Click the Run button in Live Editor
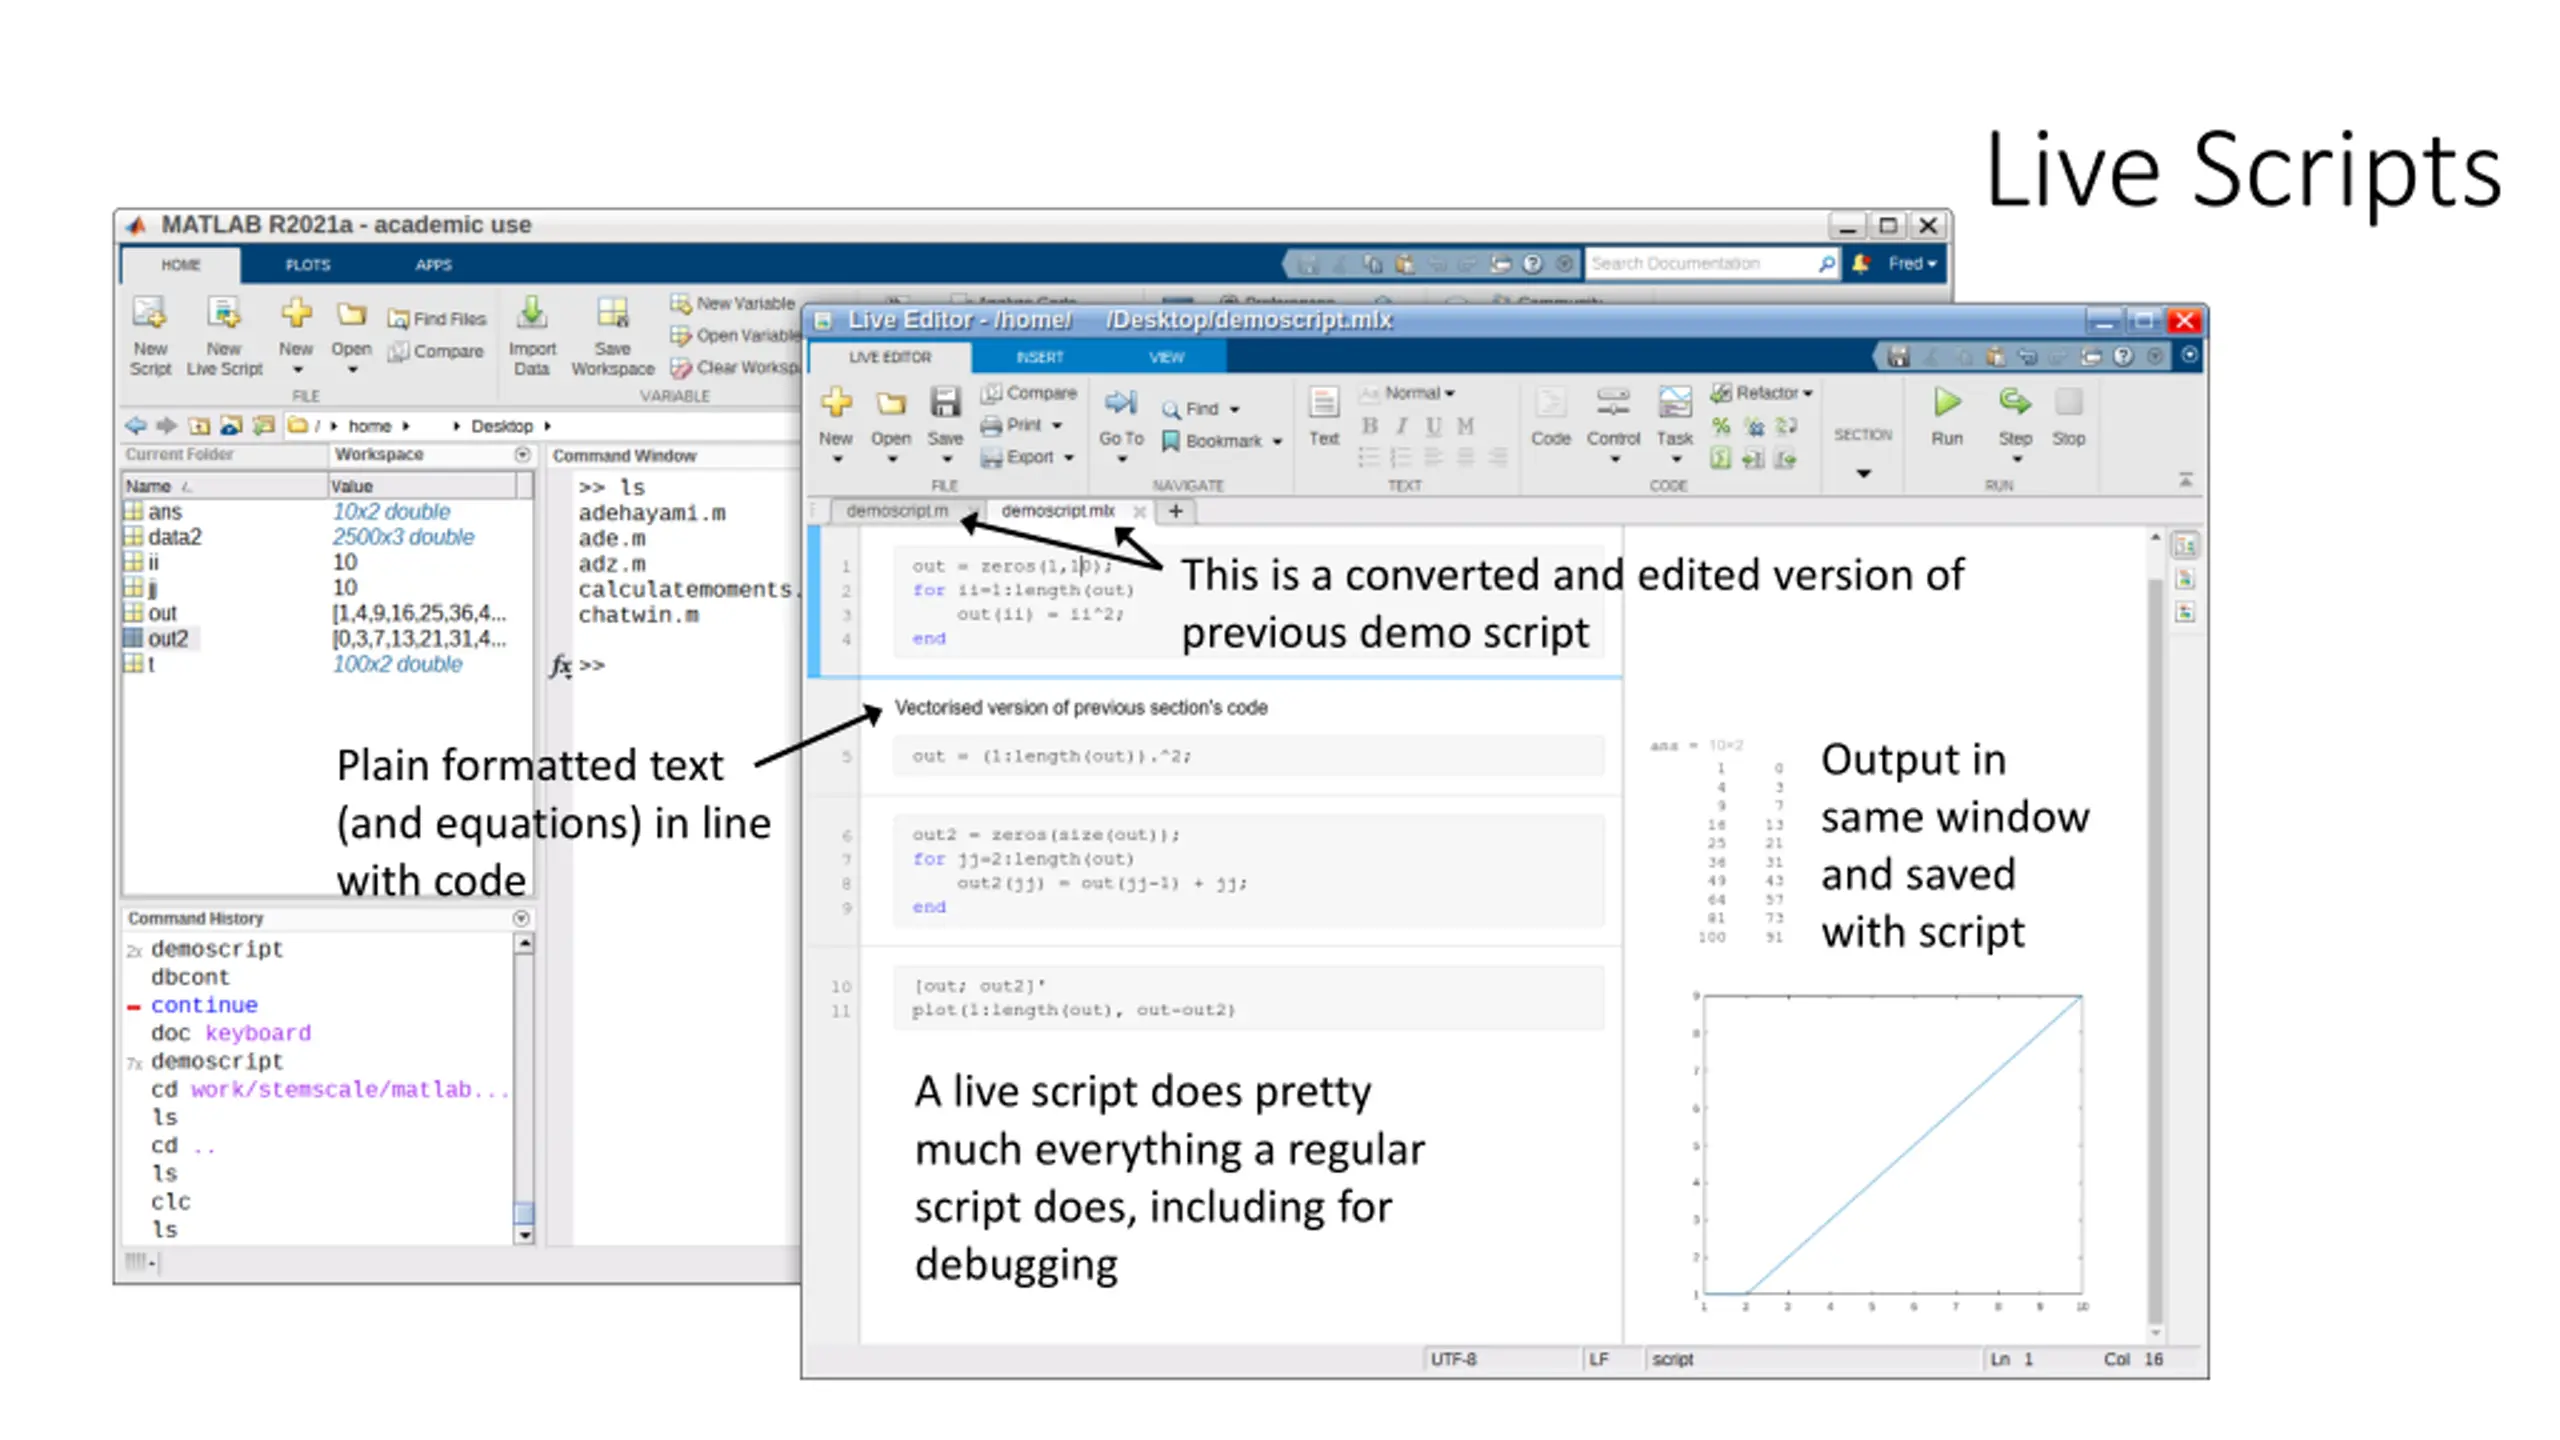 coord(1946,404)
